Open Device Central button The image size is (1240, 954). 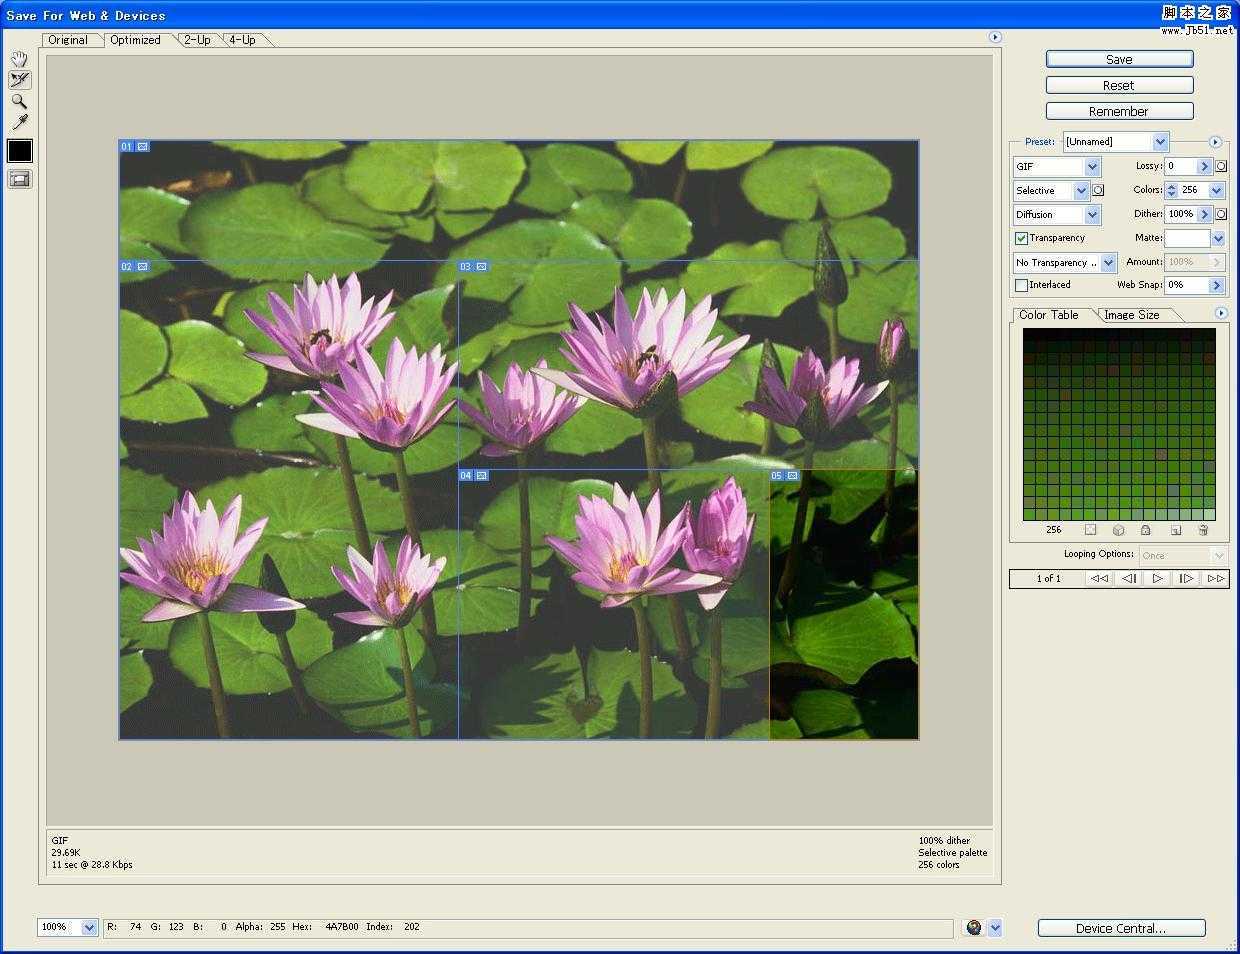1121,928
